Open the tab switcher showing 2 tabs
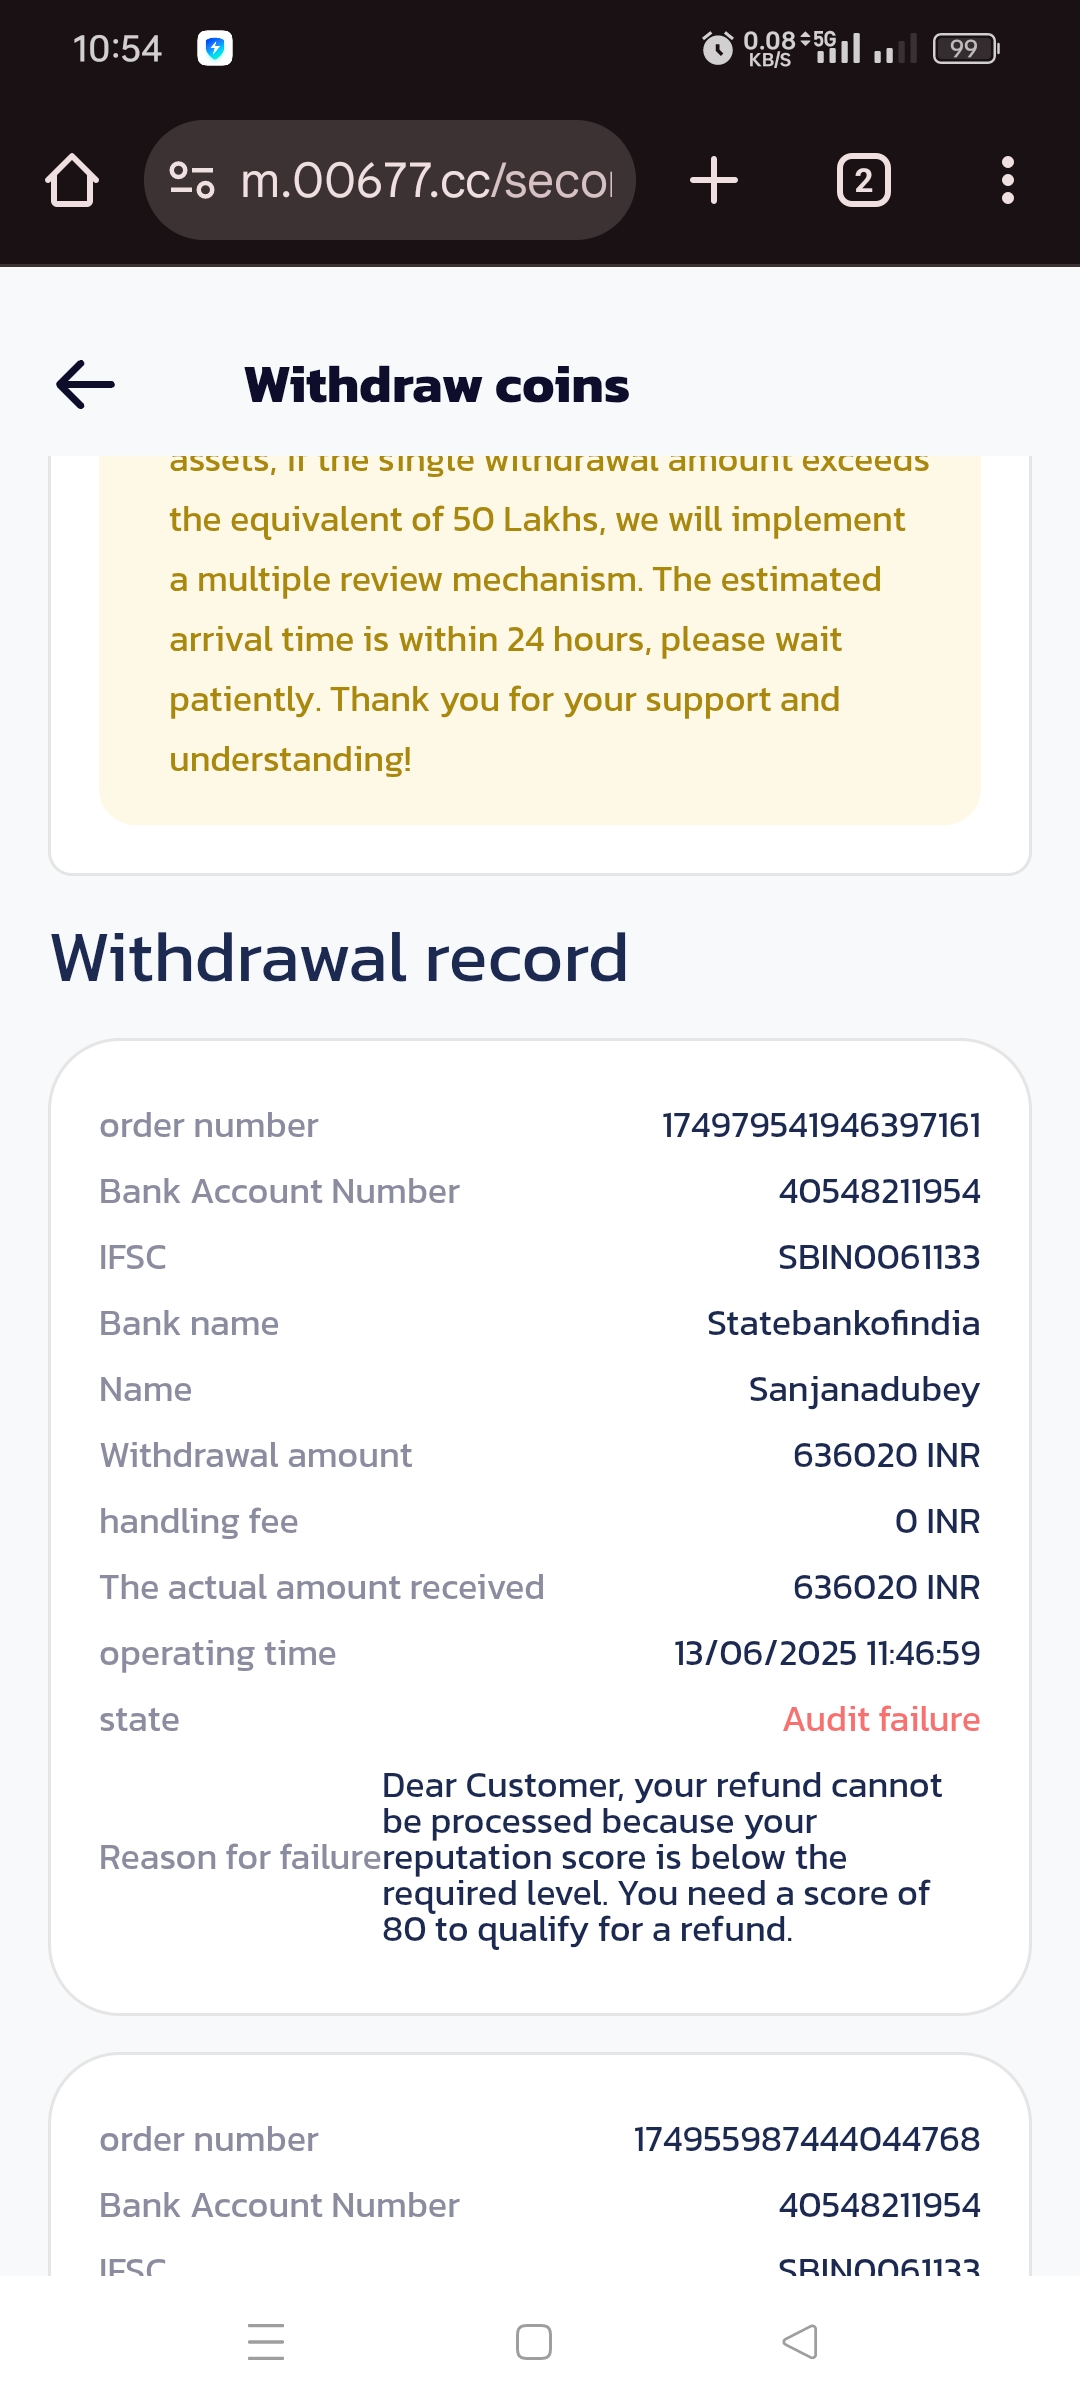This screenshot has height=2408, width=1080. [863, 181]
